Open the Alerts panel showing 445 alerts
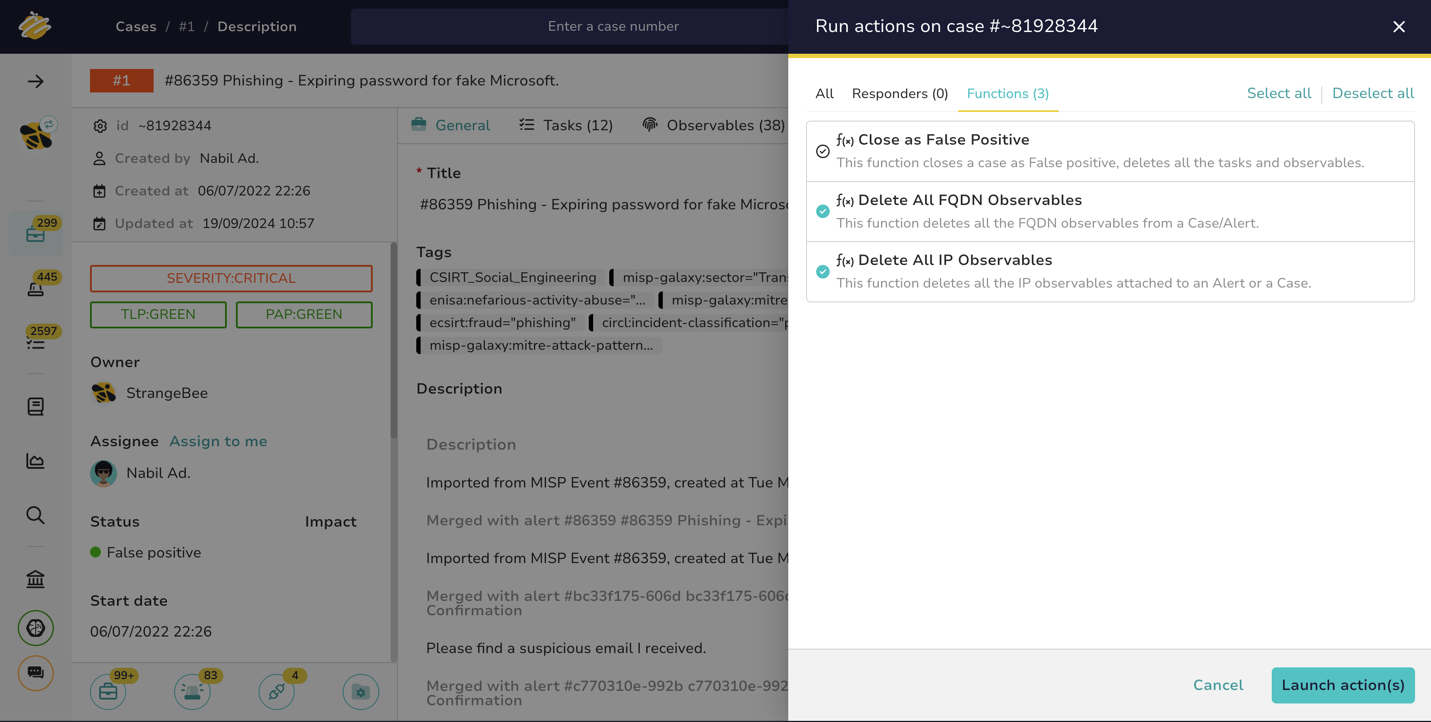 [35, 290]
